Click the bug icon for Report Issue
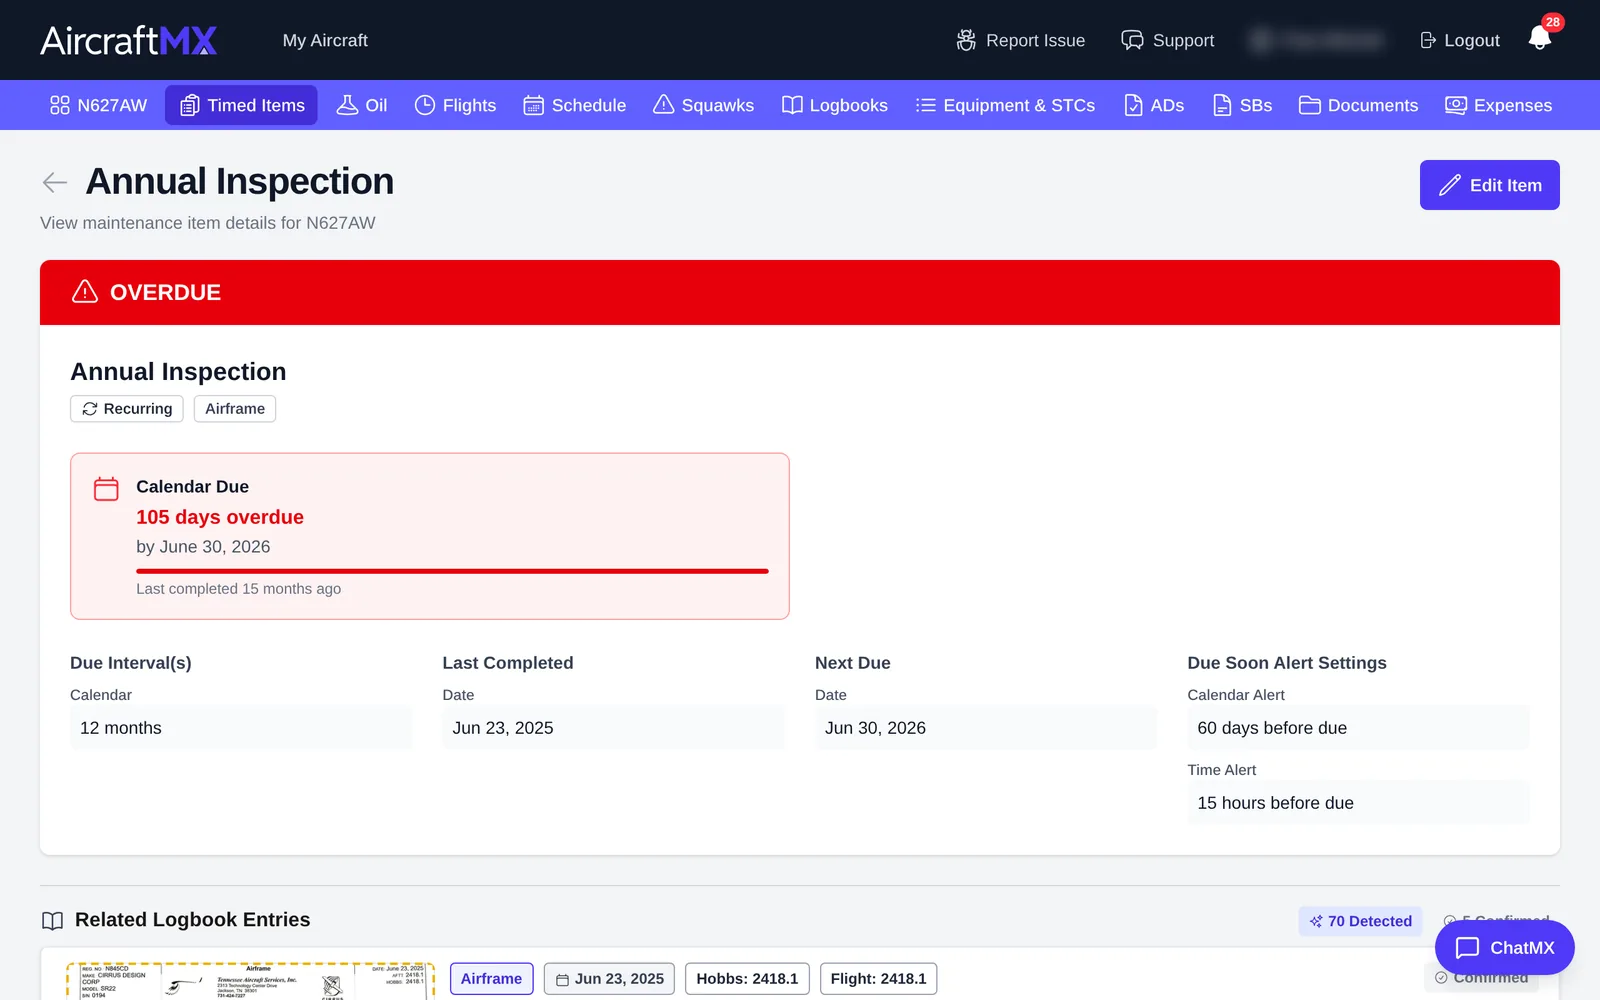Screen dimensions: 1600x1000 [x=966, y=40]
